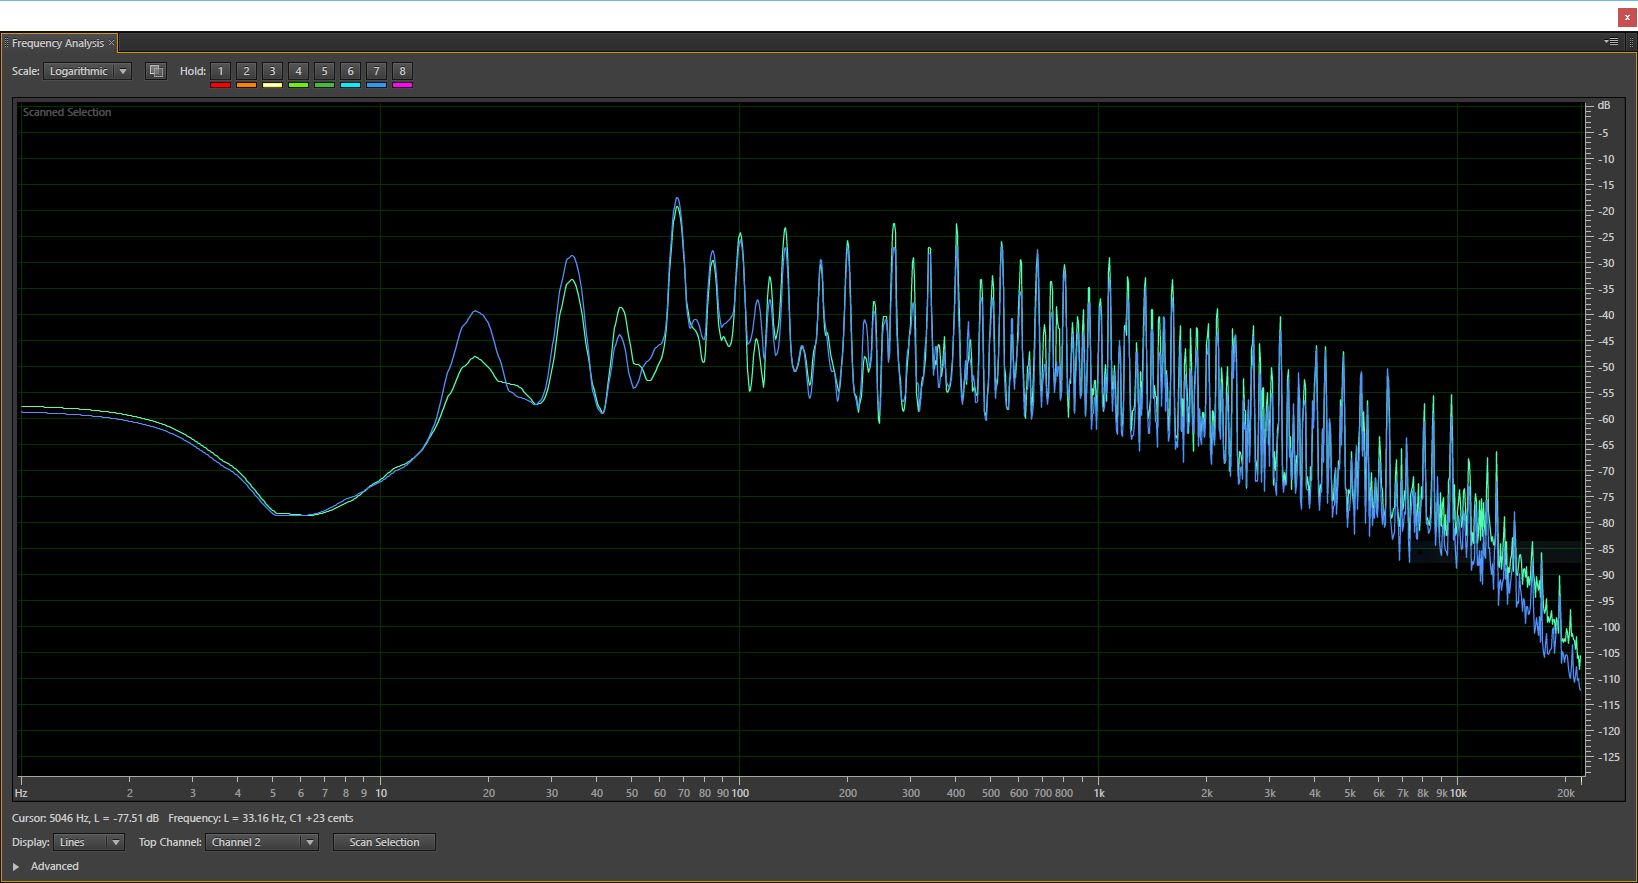Select the Frequency Analysis tab
This screenshot has height=883, width=1638.
pos(58,43)
